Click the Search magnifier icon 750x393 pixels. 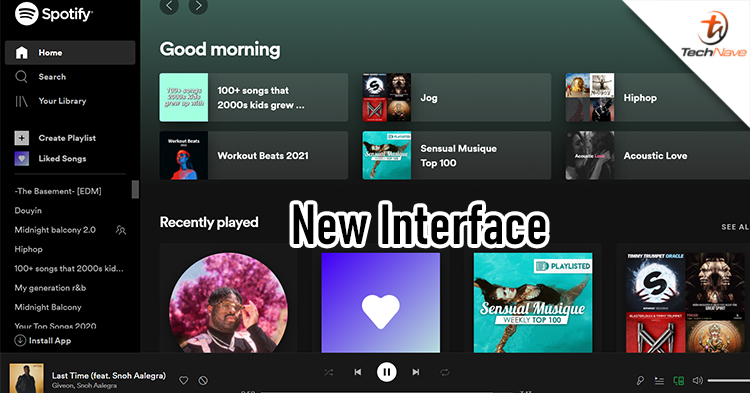click(21, 76)
